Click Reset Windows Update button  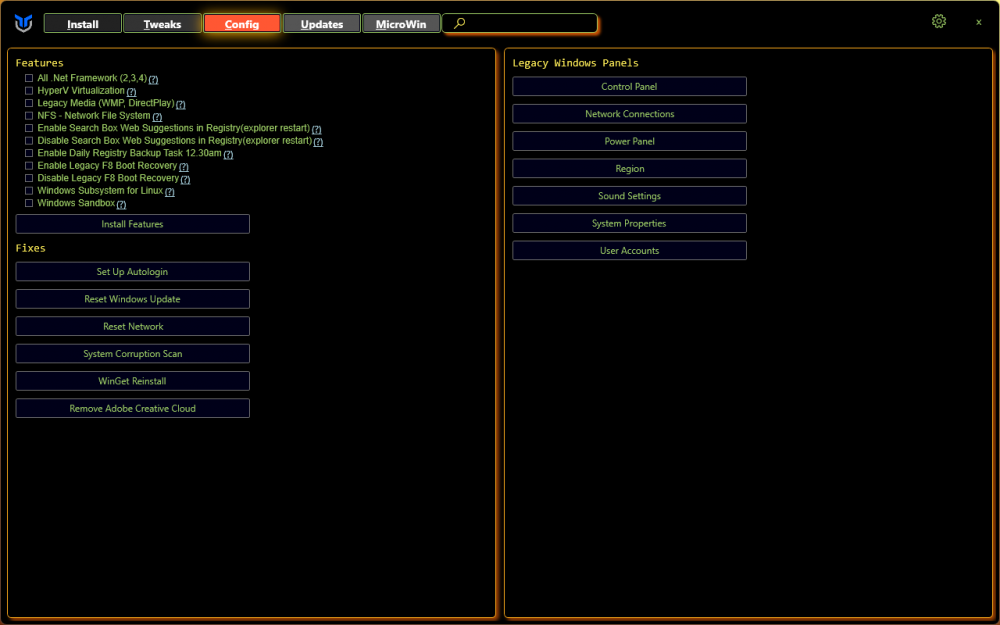click(x=133, y=299)
